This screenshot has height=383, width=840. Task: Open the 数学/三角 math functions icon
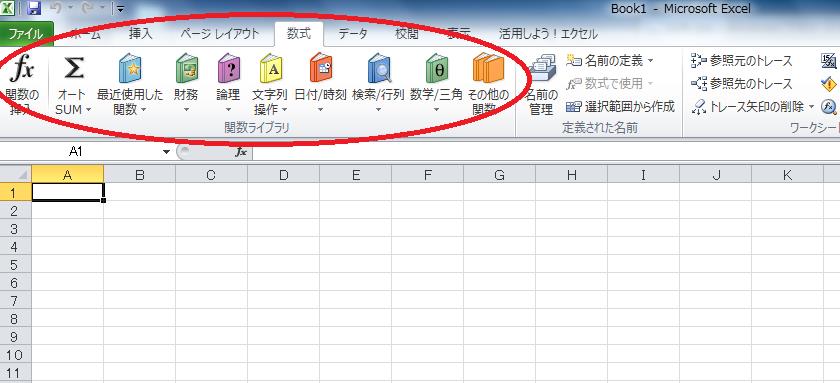(437, 69)
